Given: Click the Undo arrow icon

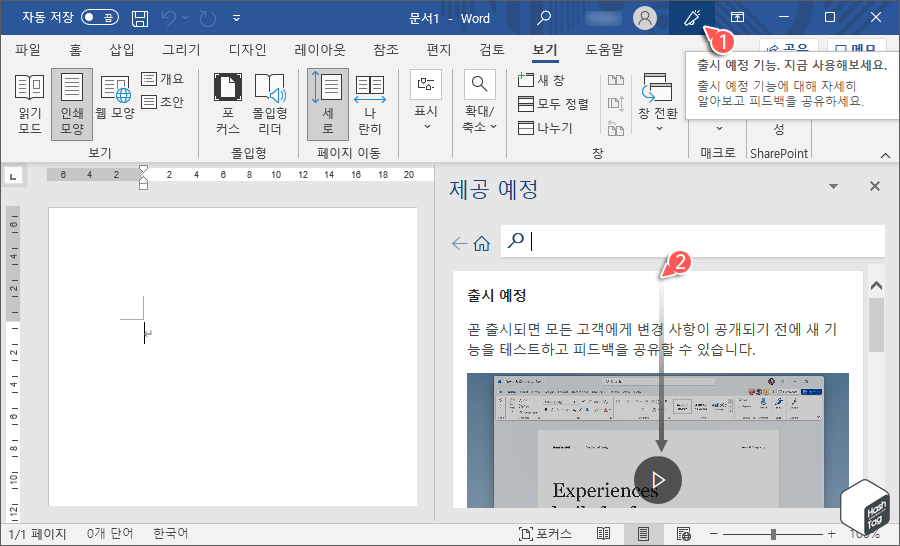Looking at the screenshot, I should [169, 18].
